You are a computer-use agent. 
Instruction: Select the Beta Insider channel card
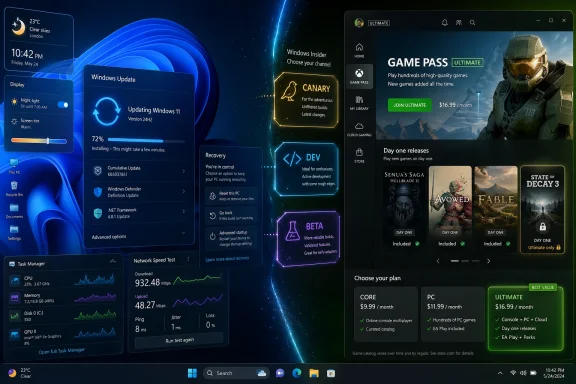pos(308,238)
